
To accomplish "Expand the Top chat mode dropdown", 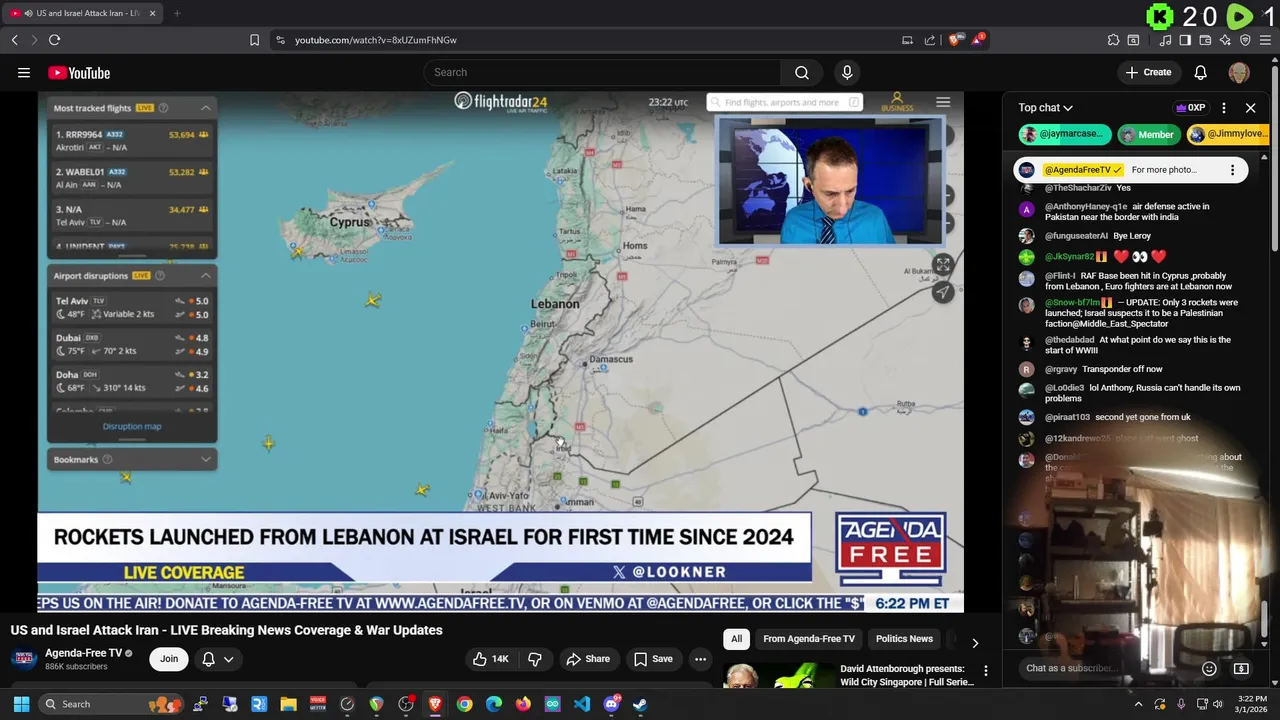I will (x=1046, y=108).
